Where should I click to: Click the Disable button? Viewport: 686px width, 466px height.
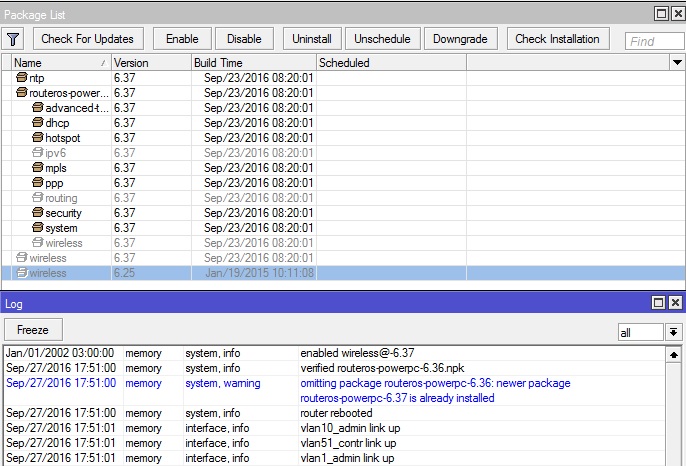[244, 39]
